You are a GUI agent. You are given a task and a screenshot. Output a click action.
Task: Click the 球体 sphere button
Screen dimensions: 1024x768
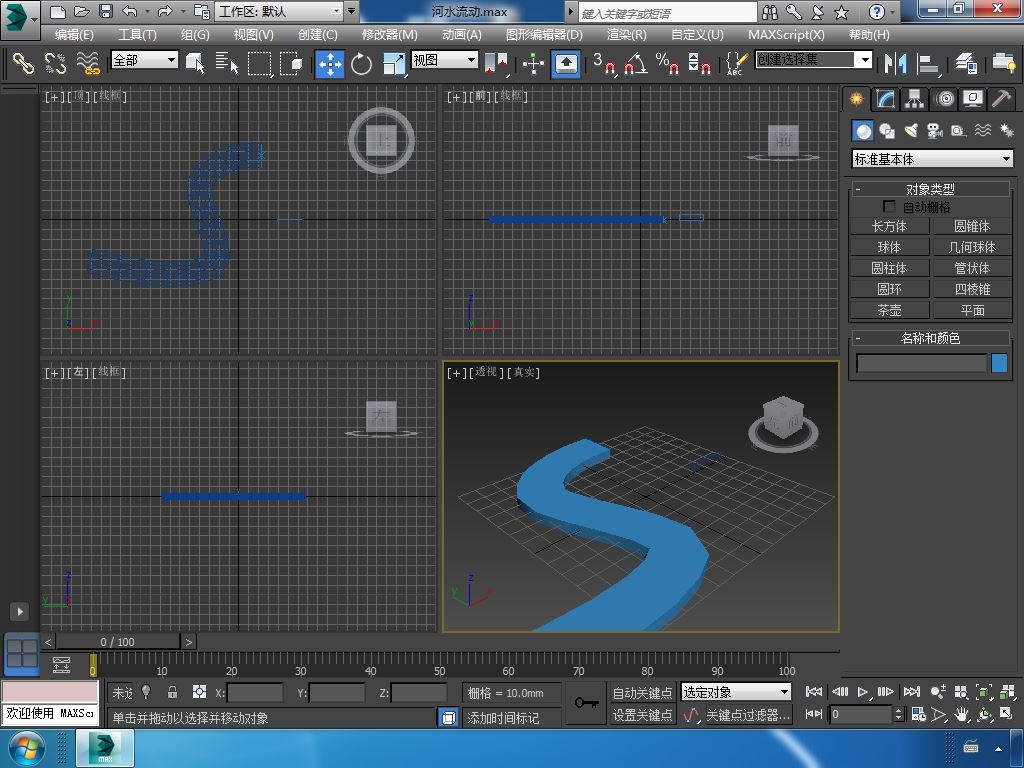889,247
